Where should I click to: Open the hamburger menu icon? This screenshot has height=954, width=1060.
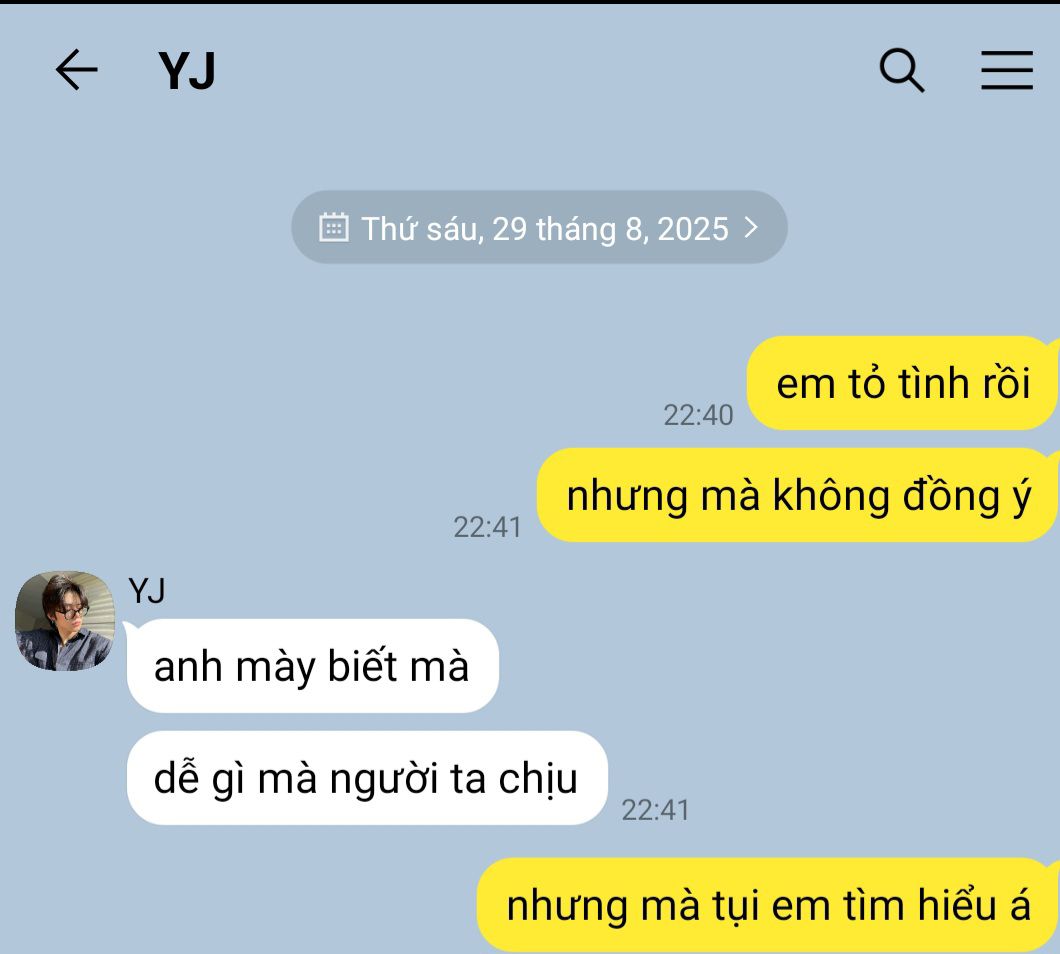tap(1007, 70)
